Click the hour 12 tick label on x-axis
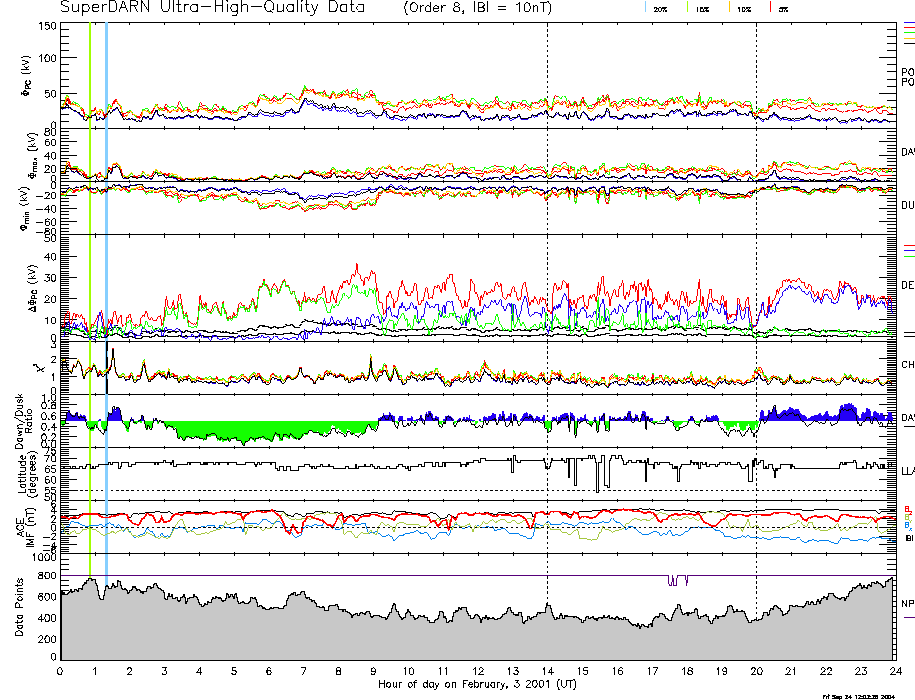The height and width of the screenshot is (700, 915). coord(478,671)
